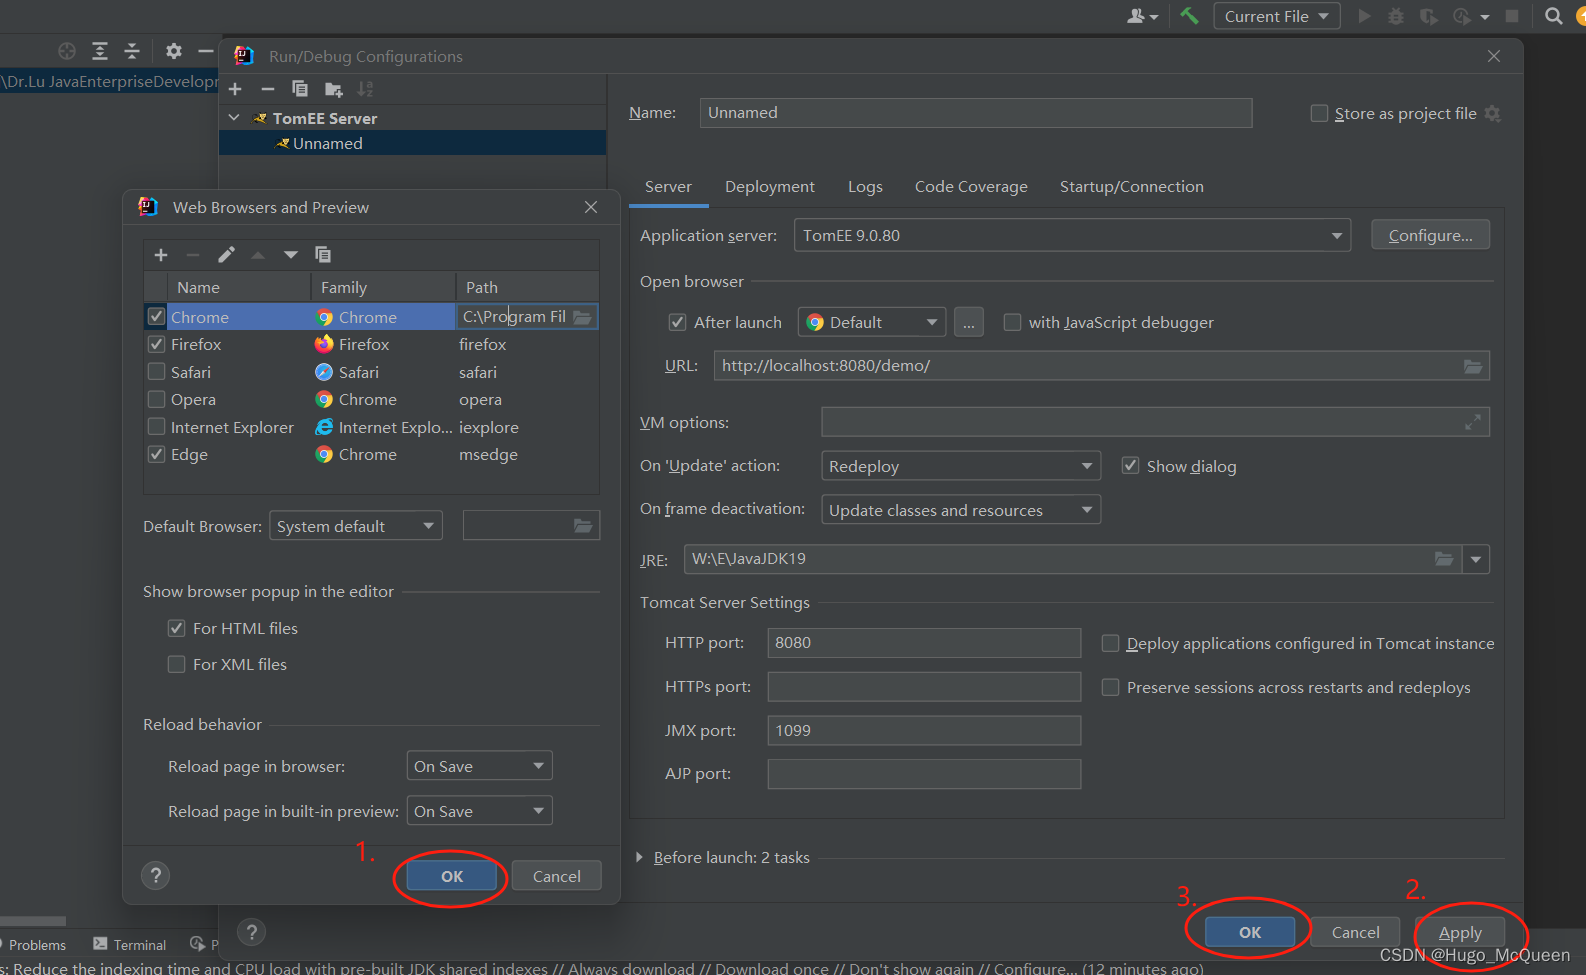Collapse the TomEE Server tree node

[x=234, y=118]
